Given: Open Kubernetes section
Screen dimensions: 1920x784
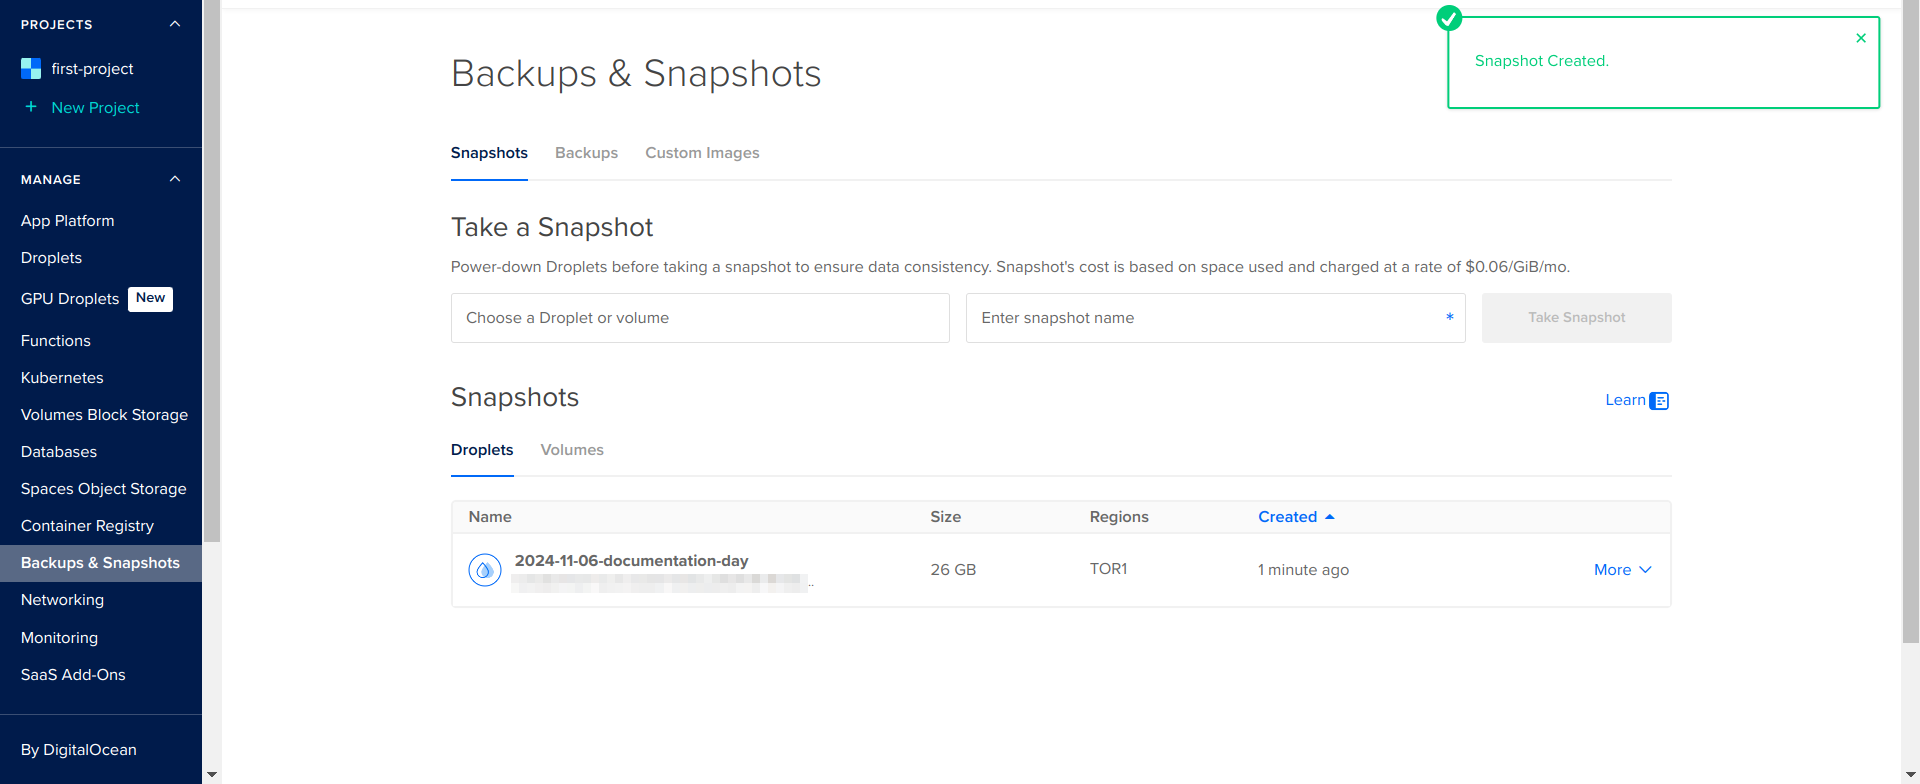Looking at the screenshot, I should coord(62,378).
